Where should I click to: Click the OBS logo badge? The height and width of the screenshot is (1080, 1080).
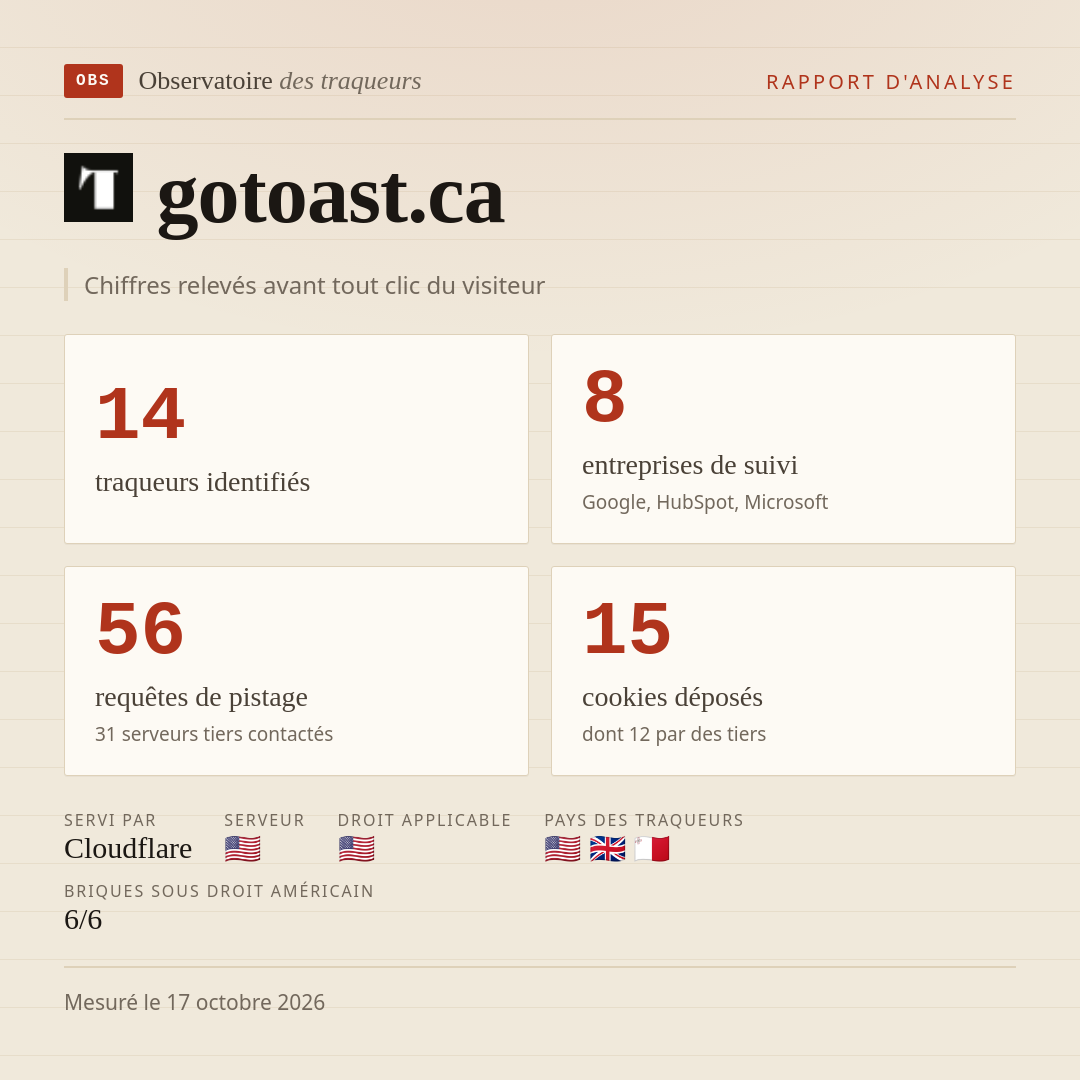[x=94, y=81]
